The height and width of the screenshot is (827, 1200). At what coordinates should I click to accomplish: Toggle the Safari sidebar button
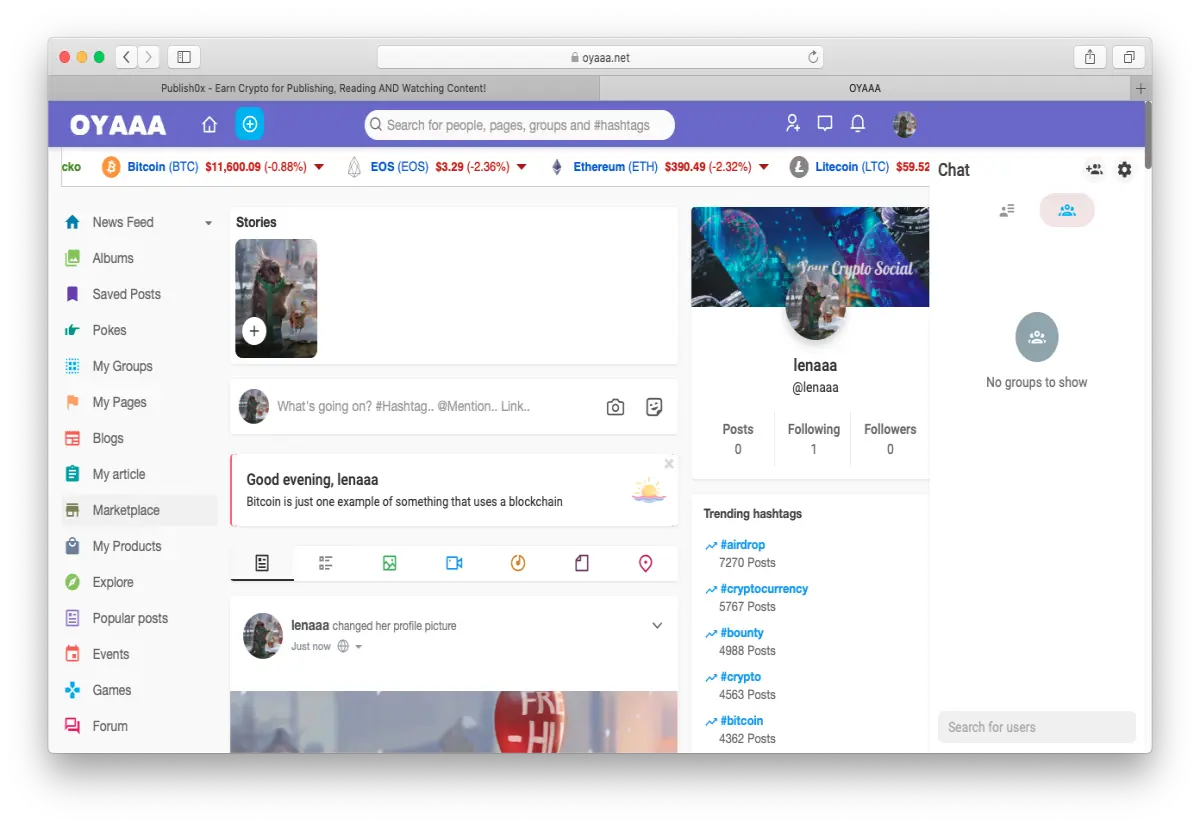(x=185, y=57)
